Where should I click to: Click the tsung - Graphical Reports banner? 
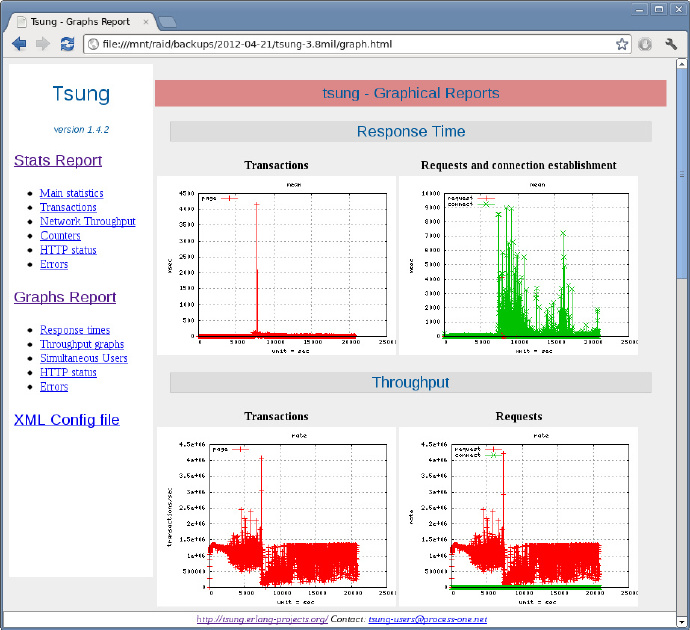(x=411, y=93)
